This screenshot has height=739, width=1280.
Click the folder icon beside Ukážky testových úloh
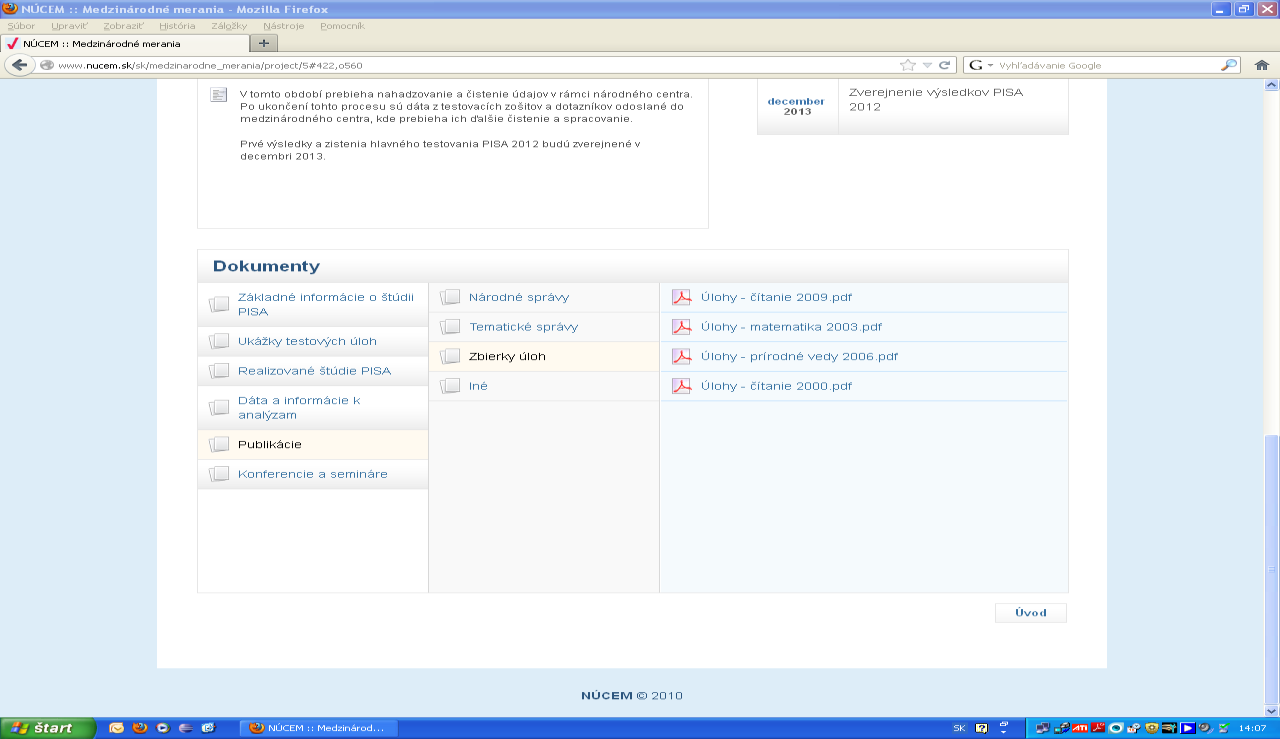point(219,341)
